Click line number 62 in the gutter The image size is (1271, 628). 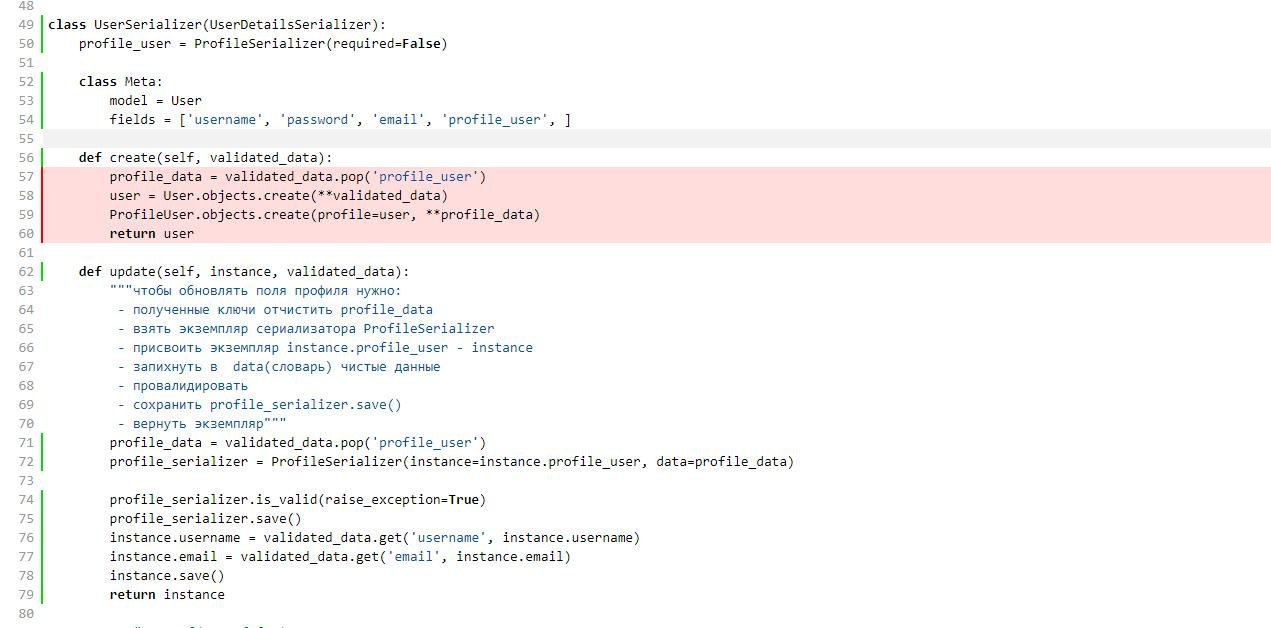[x=26, y=272]
